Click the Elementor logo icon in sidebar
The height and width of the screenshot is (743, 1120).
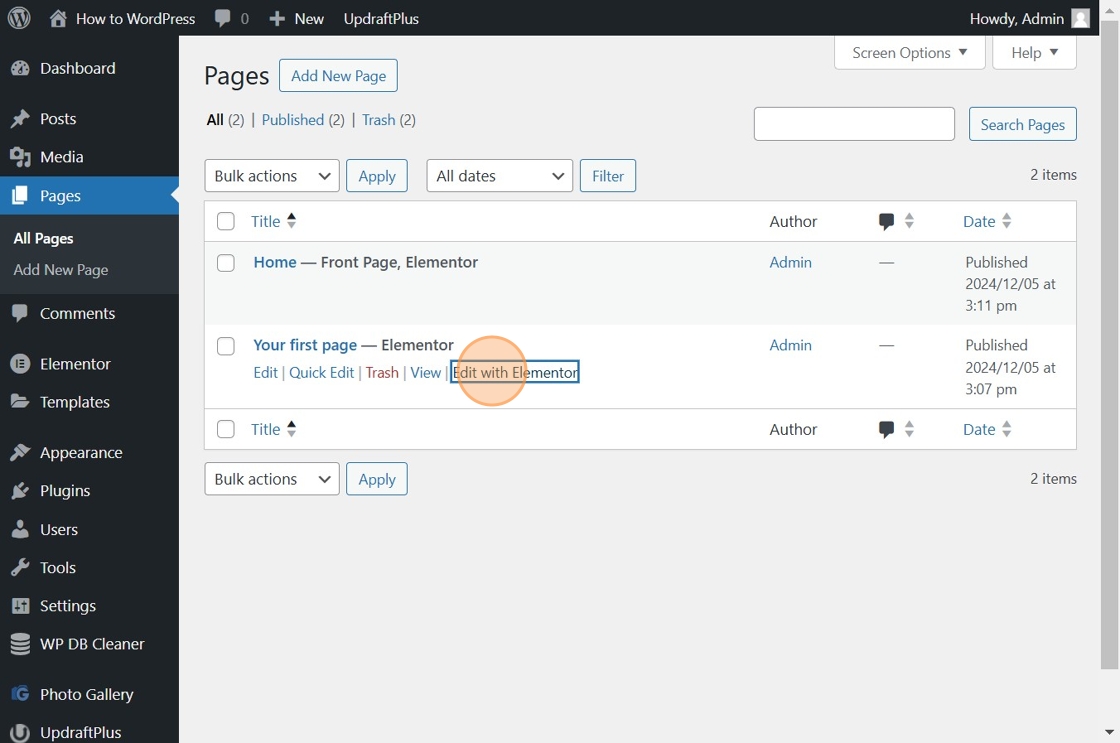pyautogui.click(x=20, y=364)
